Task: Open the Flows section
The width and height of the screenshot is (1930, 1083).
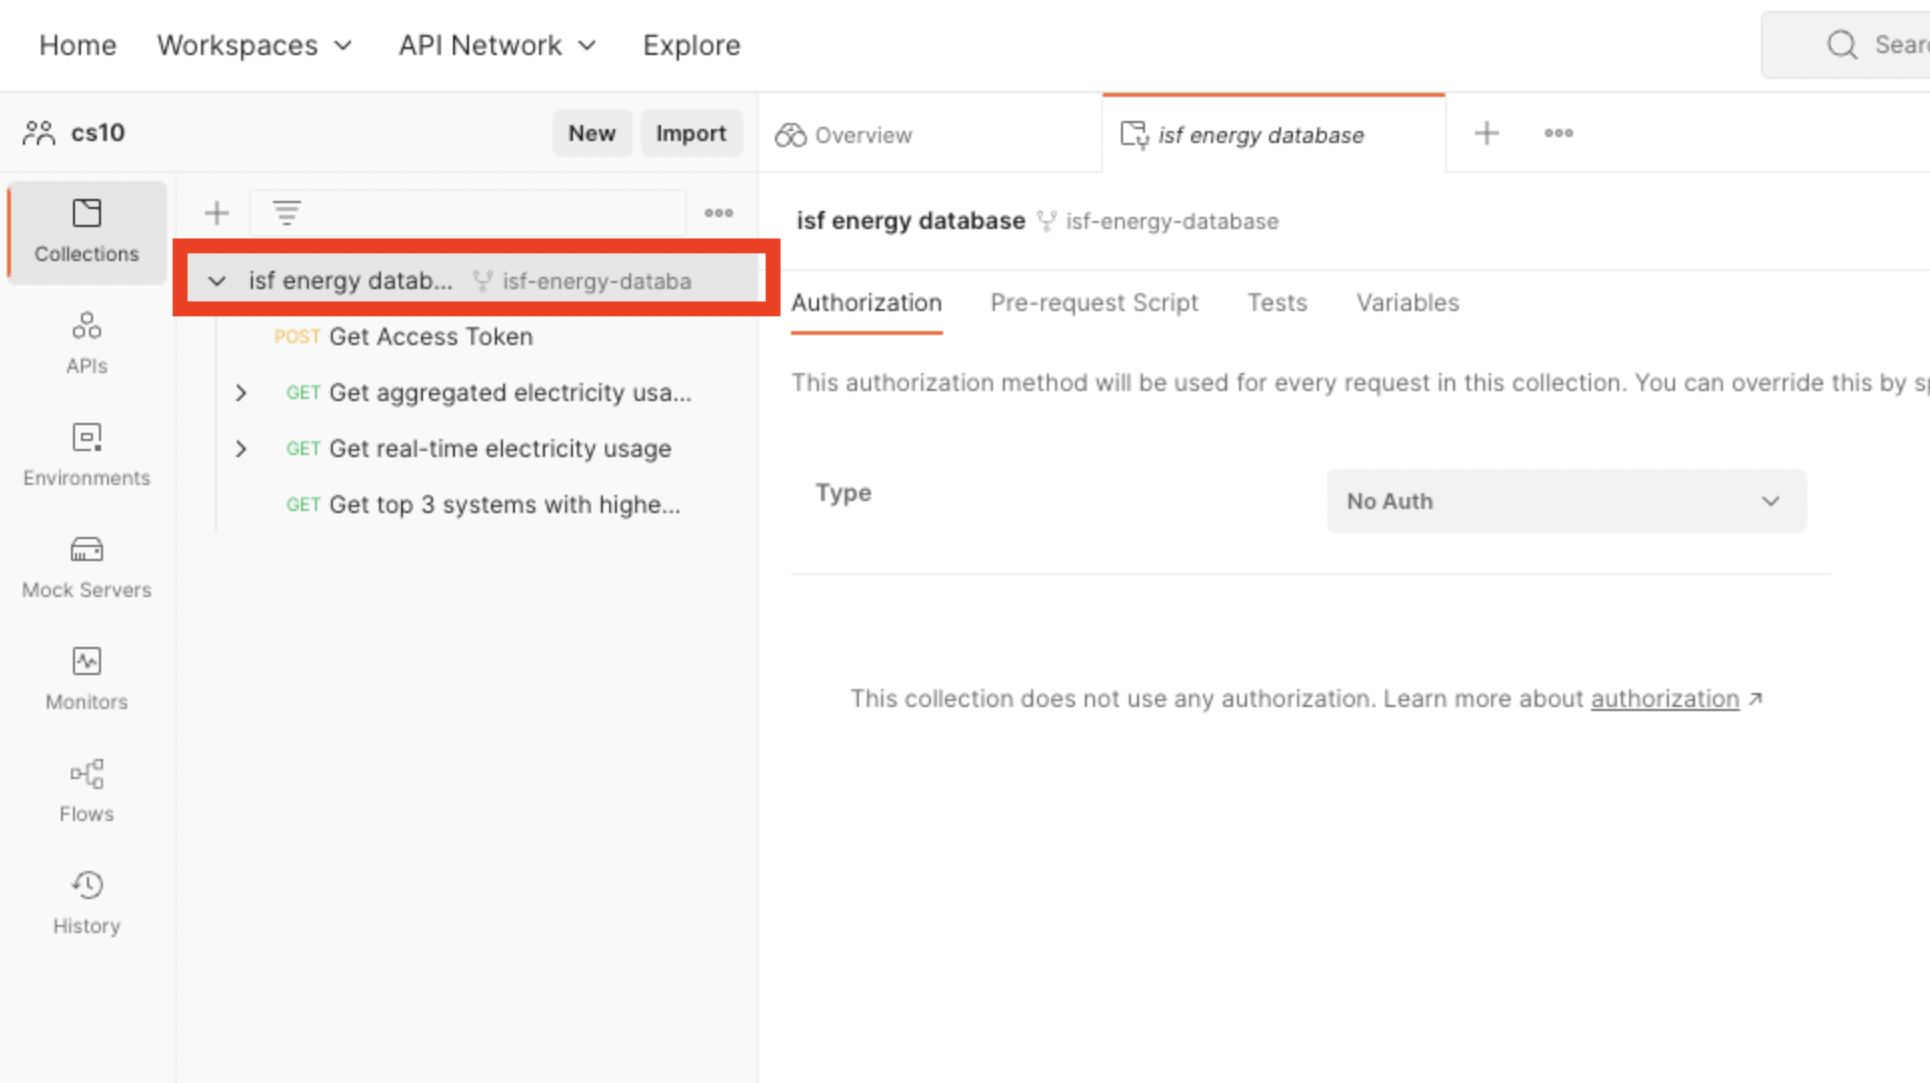Action: 87,791
